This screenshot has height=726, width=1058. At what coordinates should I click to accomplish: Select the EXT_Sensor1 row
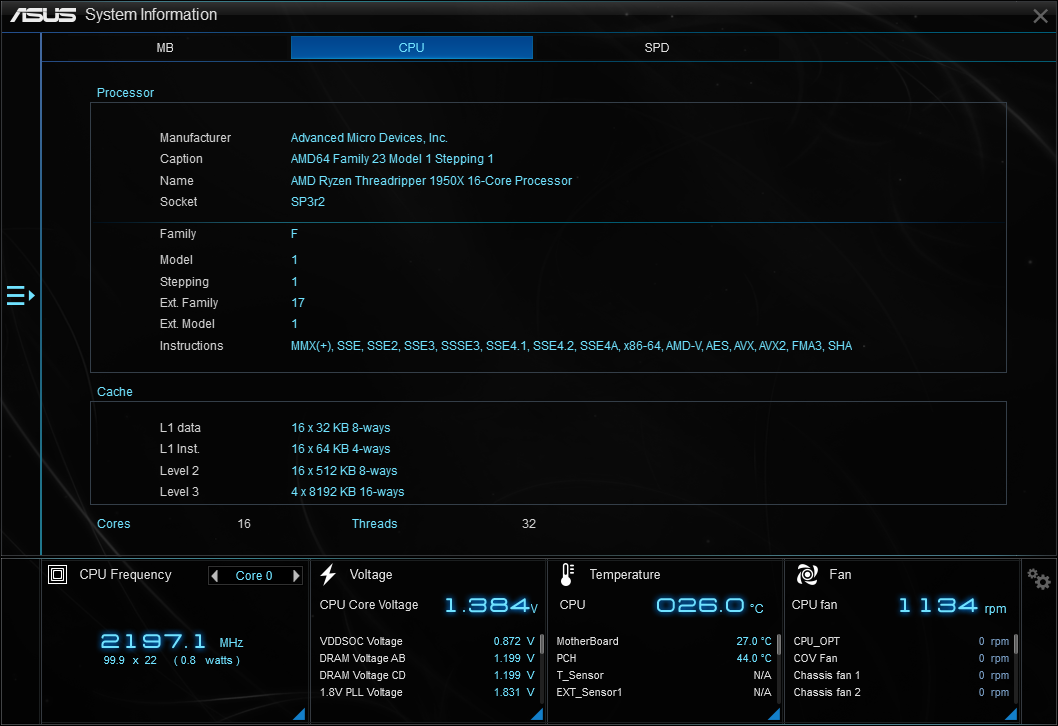[x=664, y=692]
